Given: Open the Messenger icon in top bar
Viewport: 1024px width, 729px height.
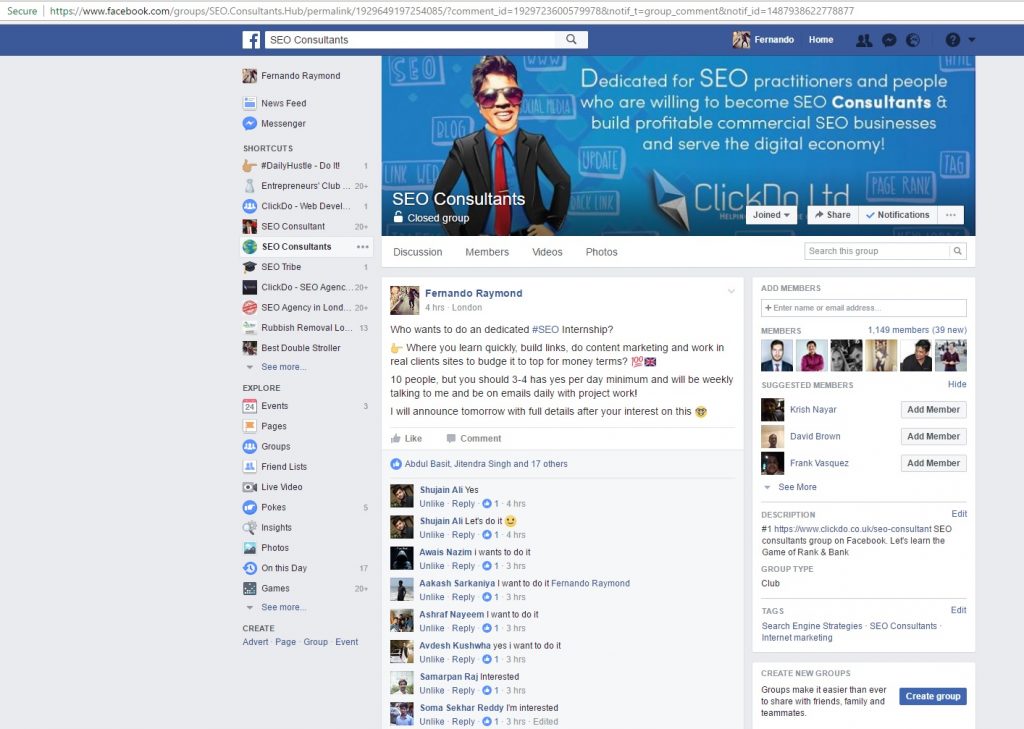Looking at the screenshot, I should (x=889, y=40).
